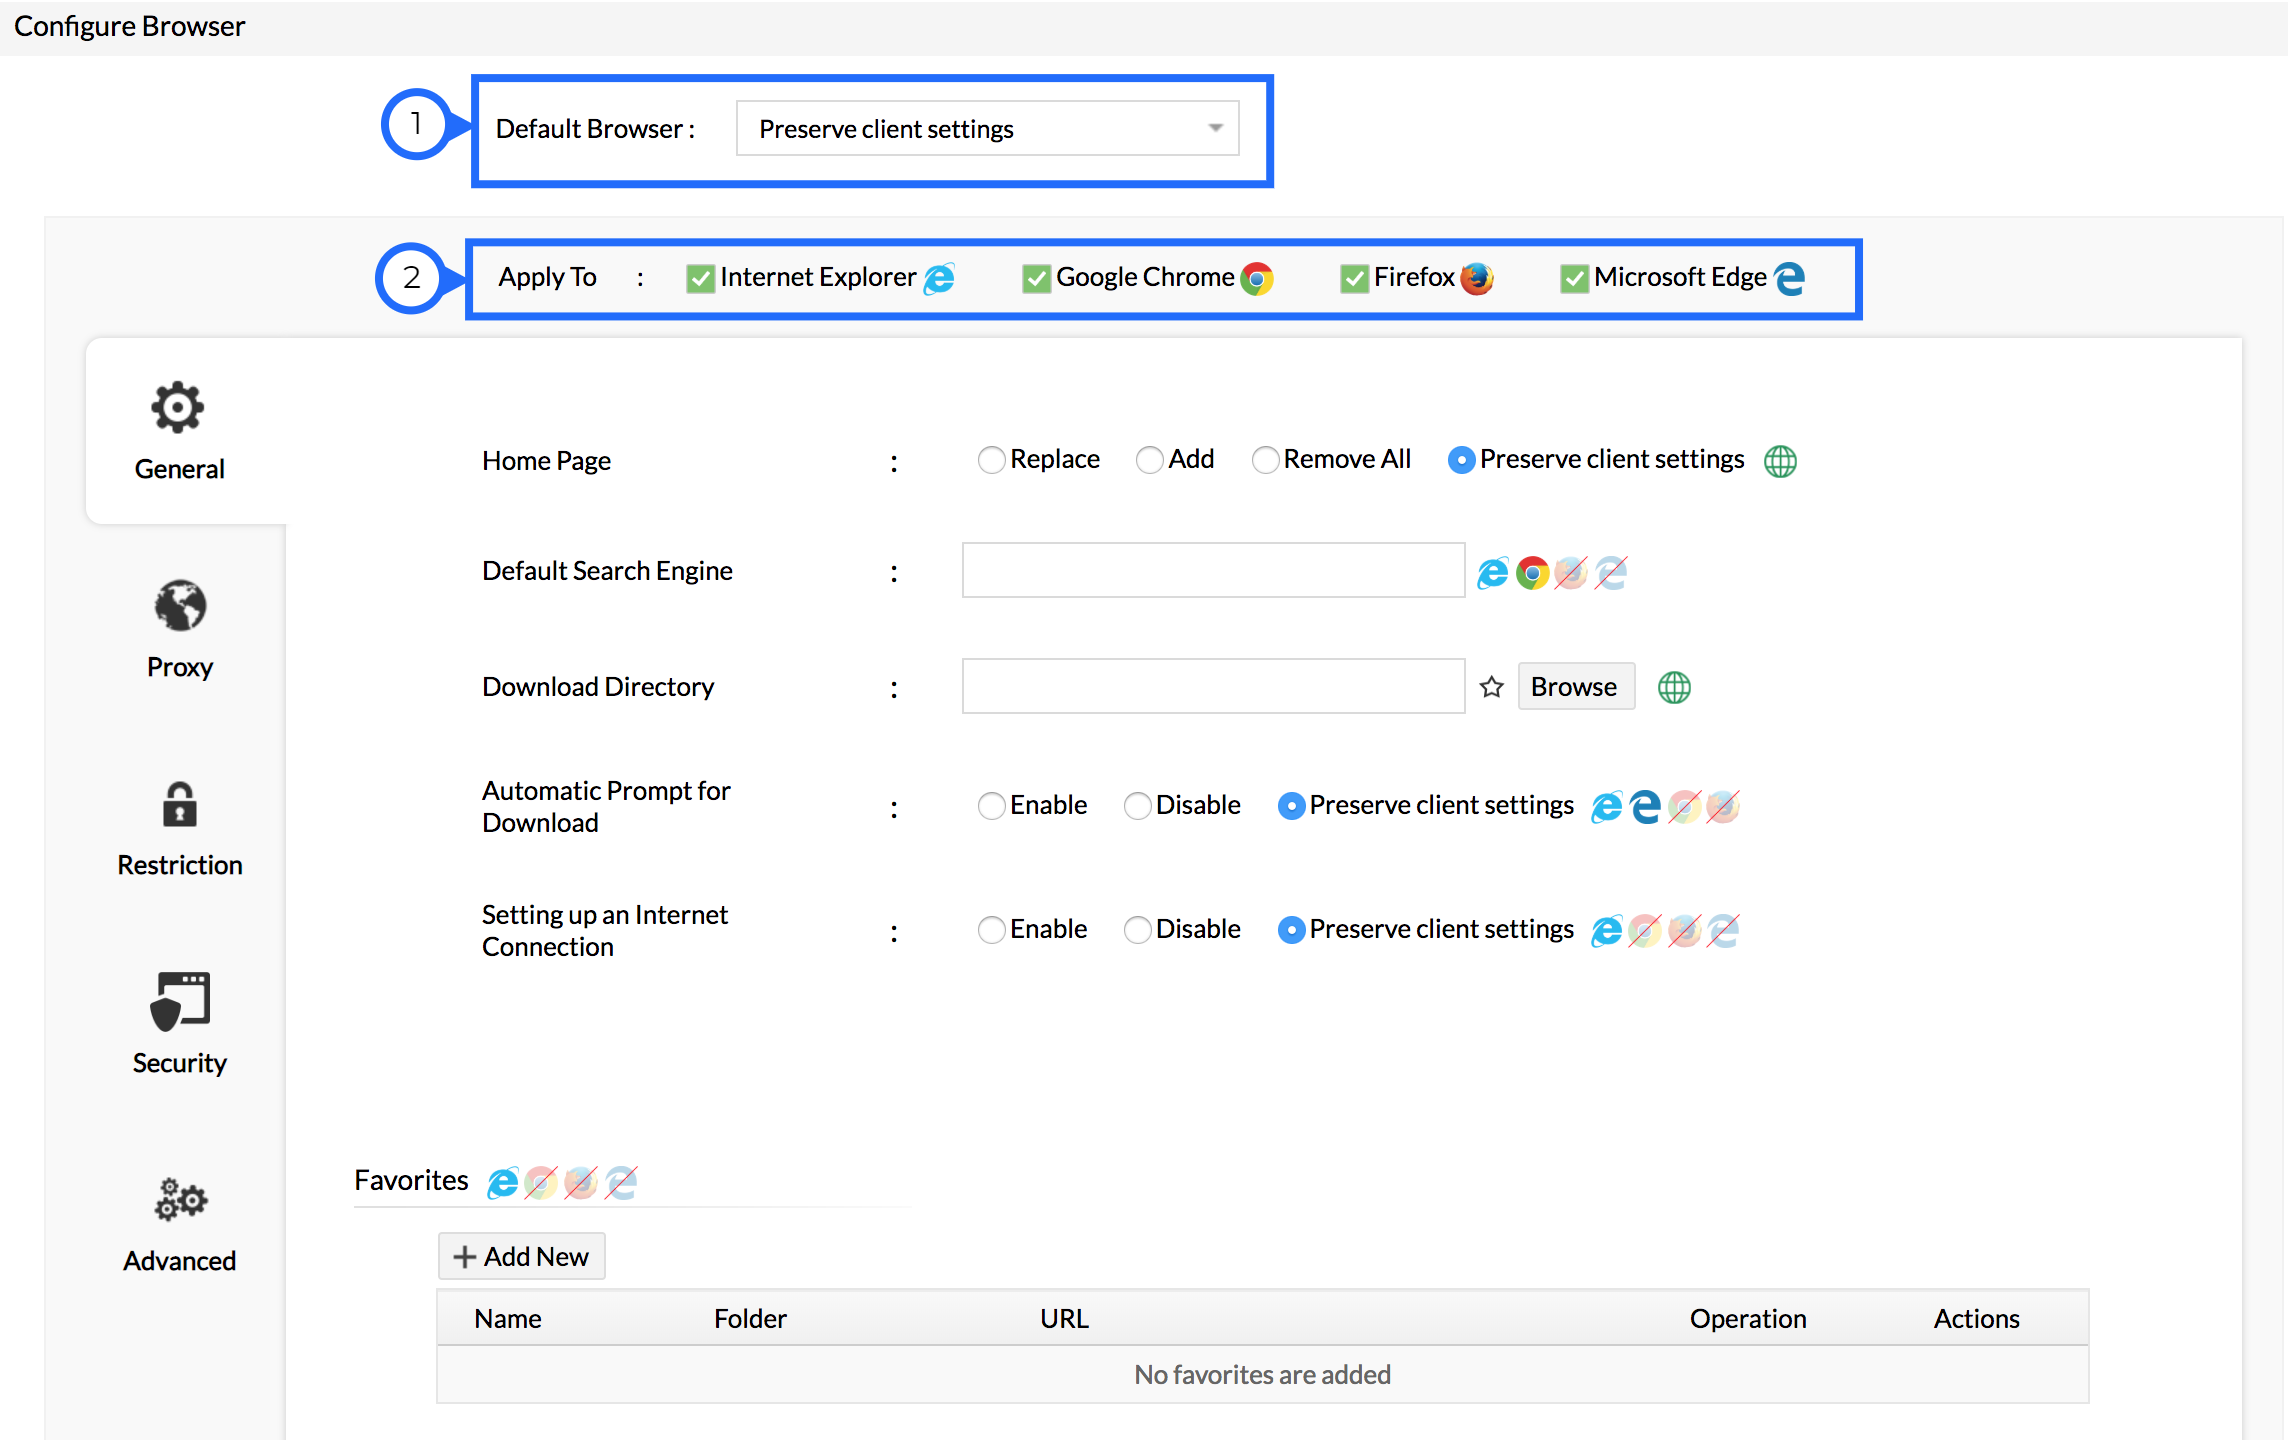Click the globe icon beside Home Page options
The image size is (2288, 1440).
coord(1780,461)
